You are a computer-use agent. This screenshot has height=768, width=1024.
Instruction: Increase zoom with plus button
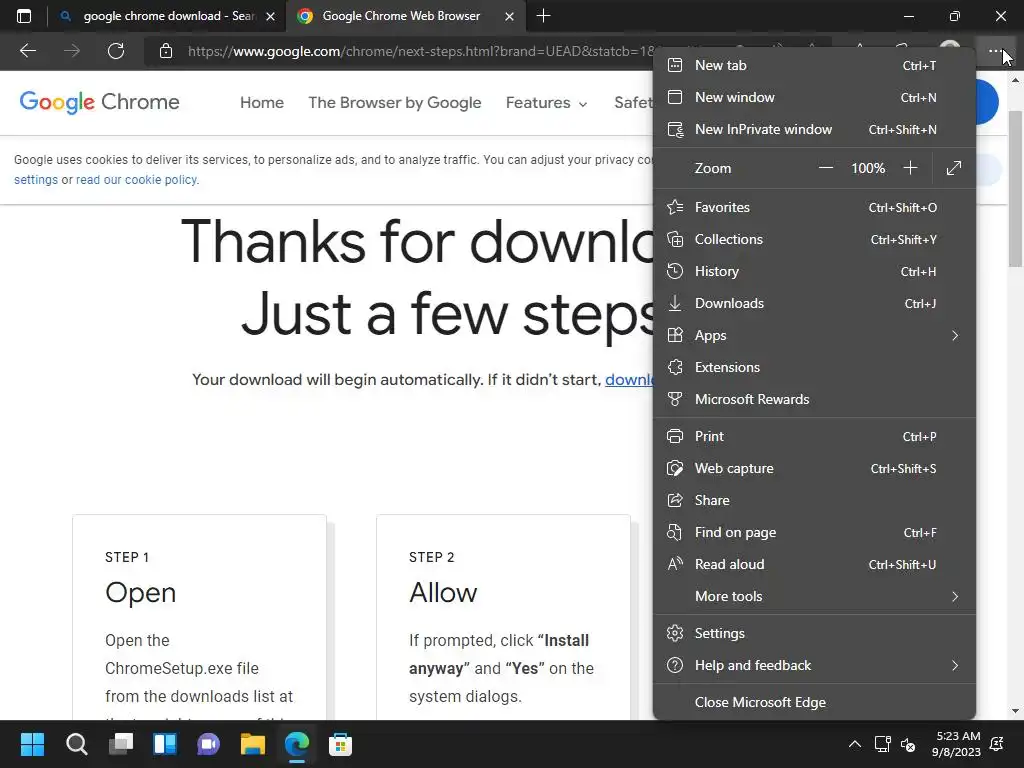pyautogui.click(x=910, y=168)
